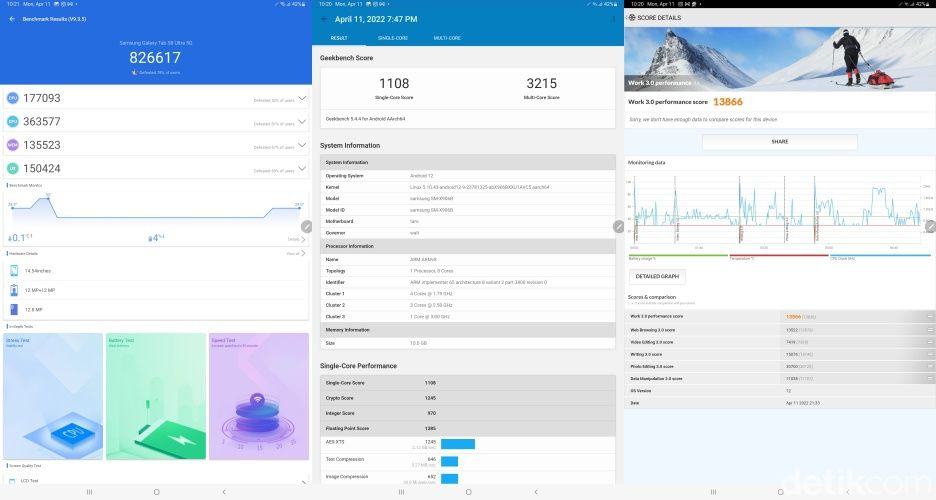
Task: Click the Governor row
Action: point(468,233)
